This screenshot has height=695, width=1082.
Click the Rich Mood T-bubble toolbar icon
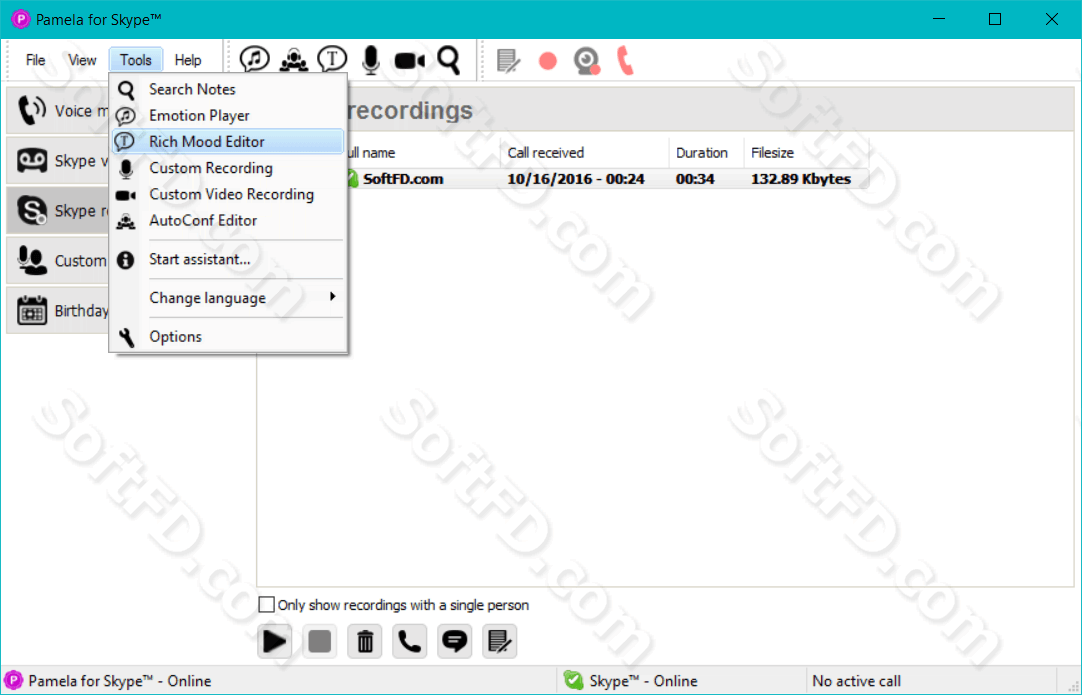pyautogui.click(x=332, y=59)
